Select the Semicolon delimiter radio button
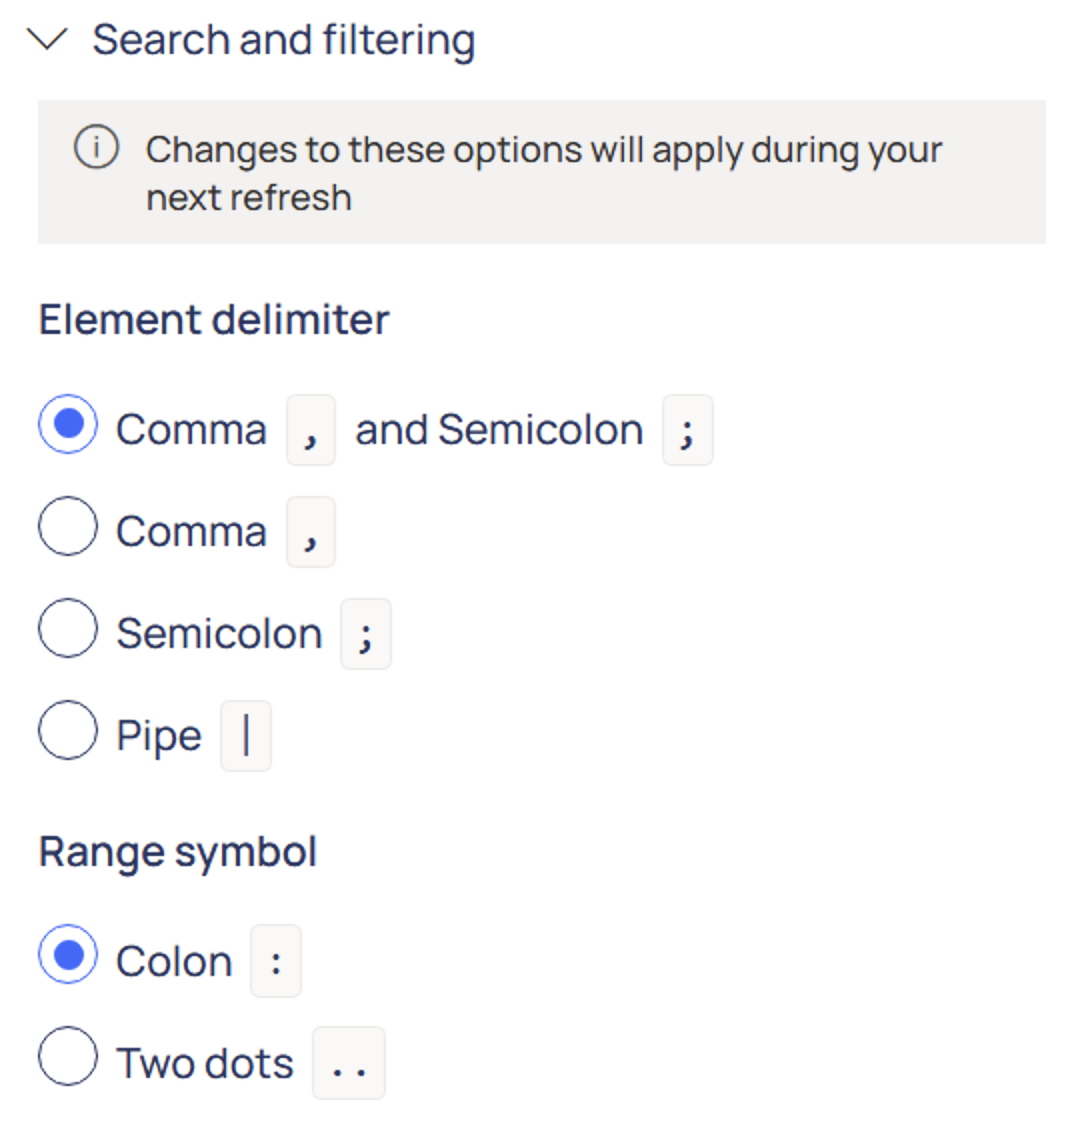Screen dimensions: 1086x1124 pos(68,629)
